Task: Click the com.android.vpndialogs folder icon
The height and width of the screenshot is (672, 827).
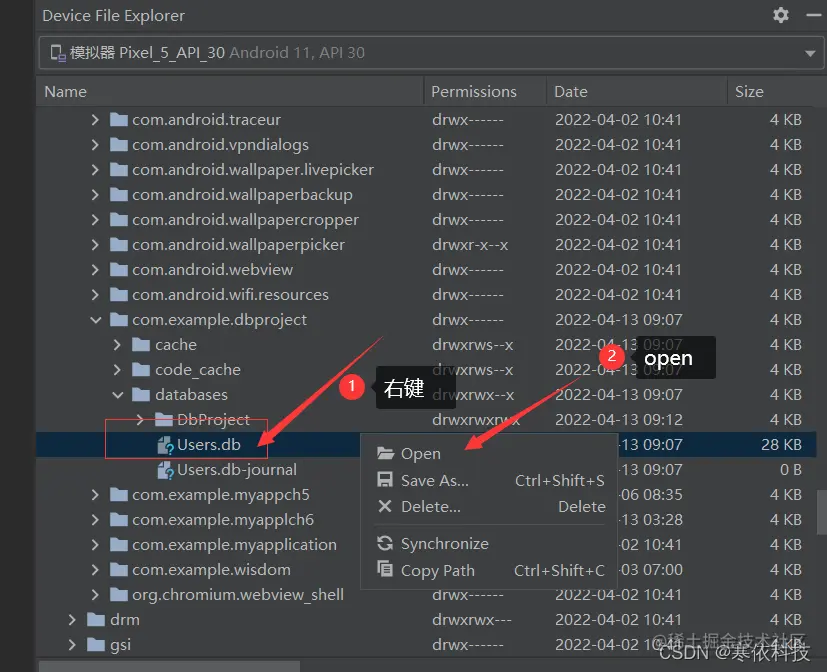Action: (119, 145)
